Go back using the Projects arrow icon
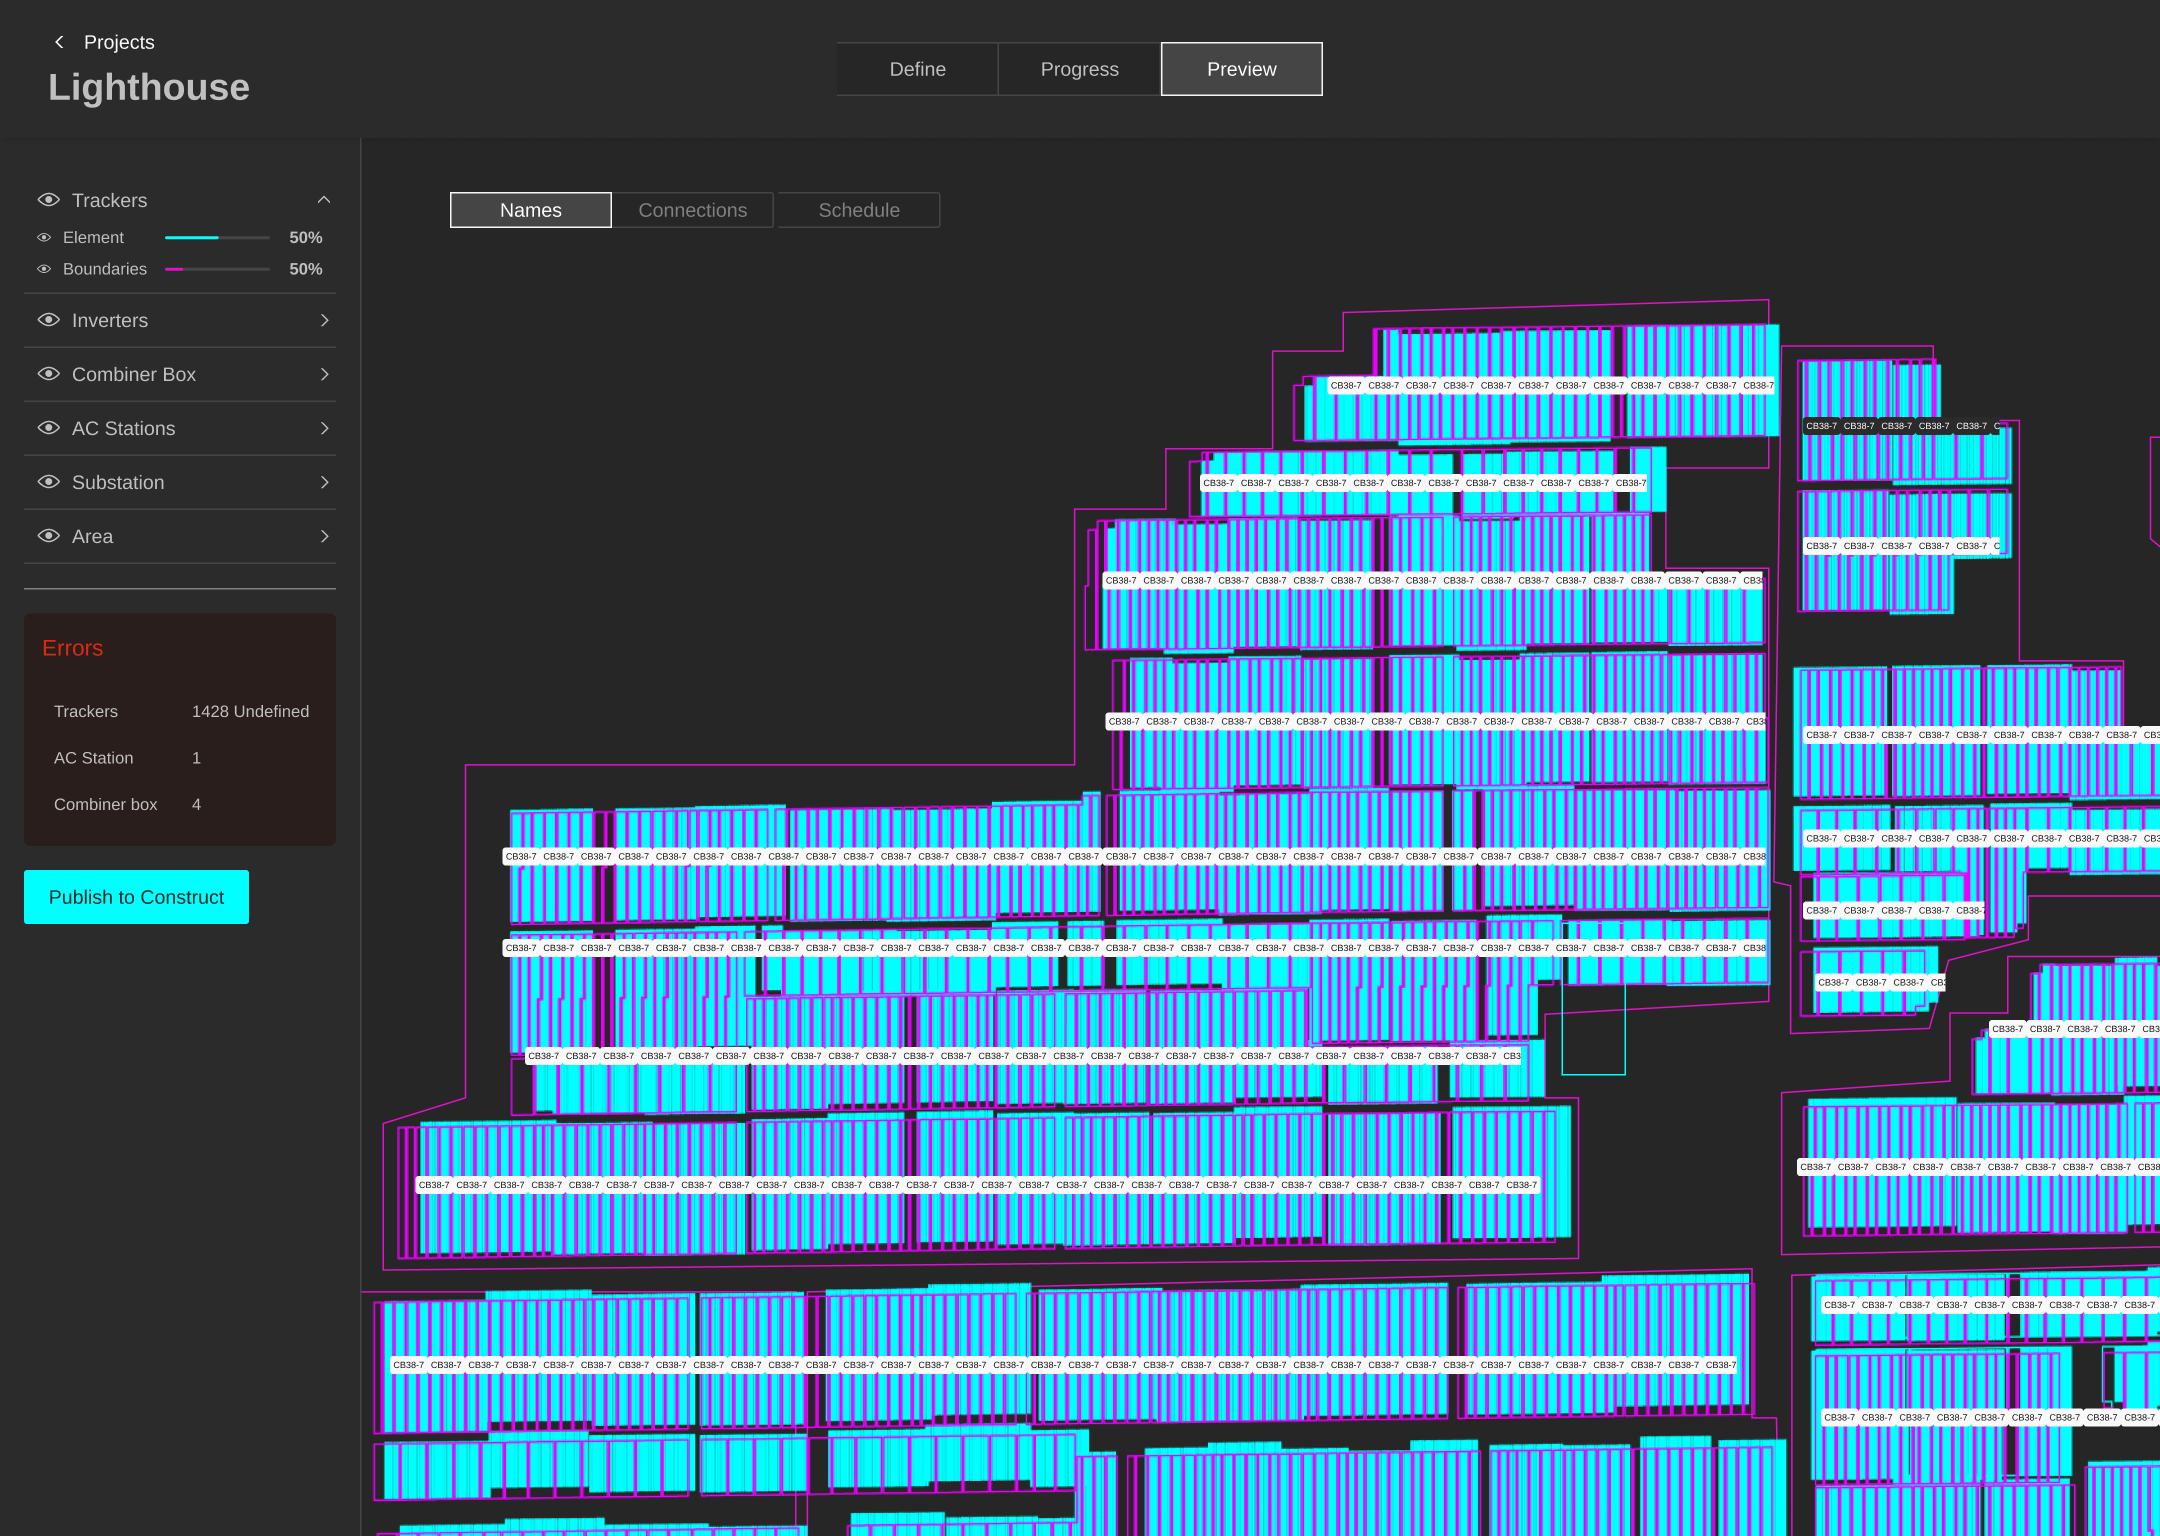 tap(59, 42)
